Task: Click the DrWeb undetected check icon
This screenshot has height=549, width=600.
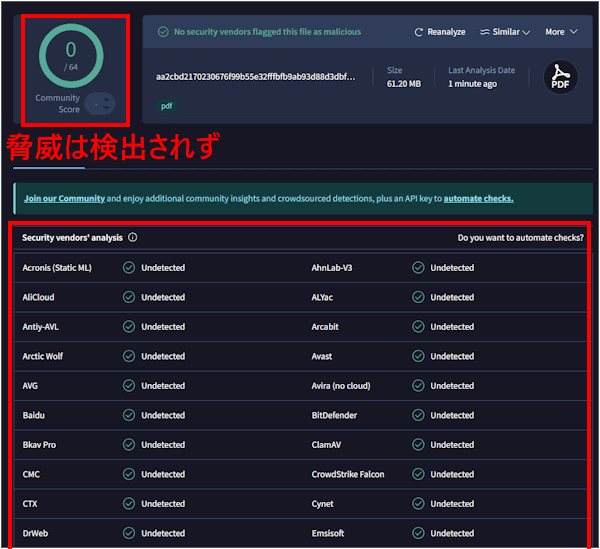Action: (129, 533)
